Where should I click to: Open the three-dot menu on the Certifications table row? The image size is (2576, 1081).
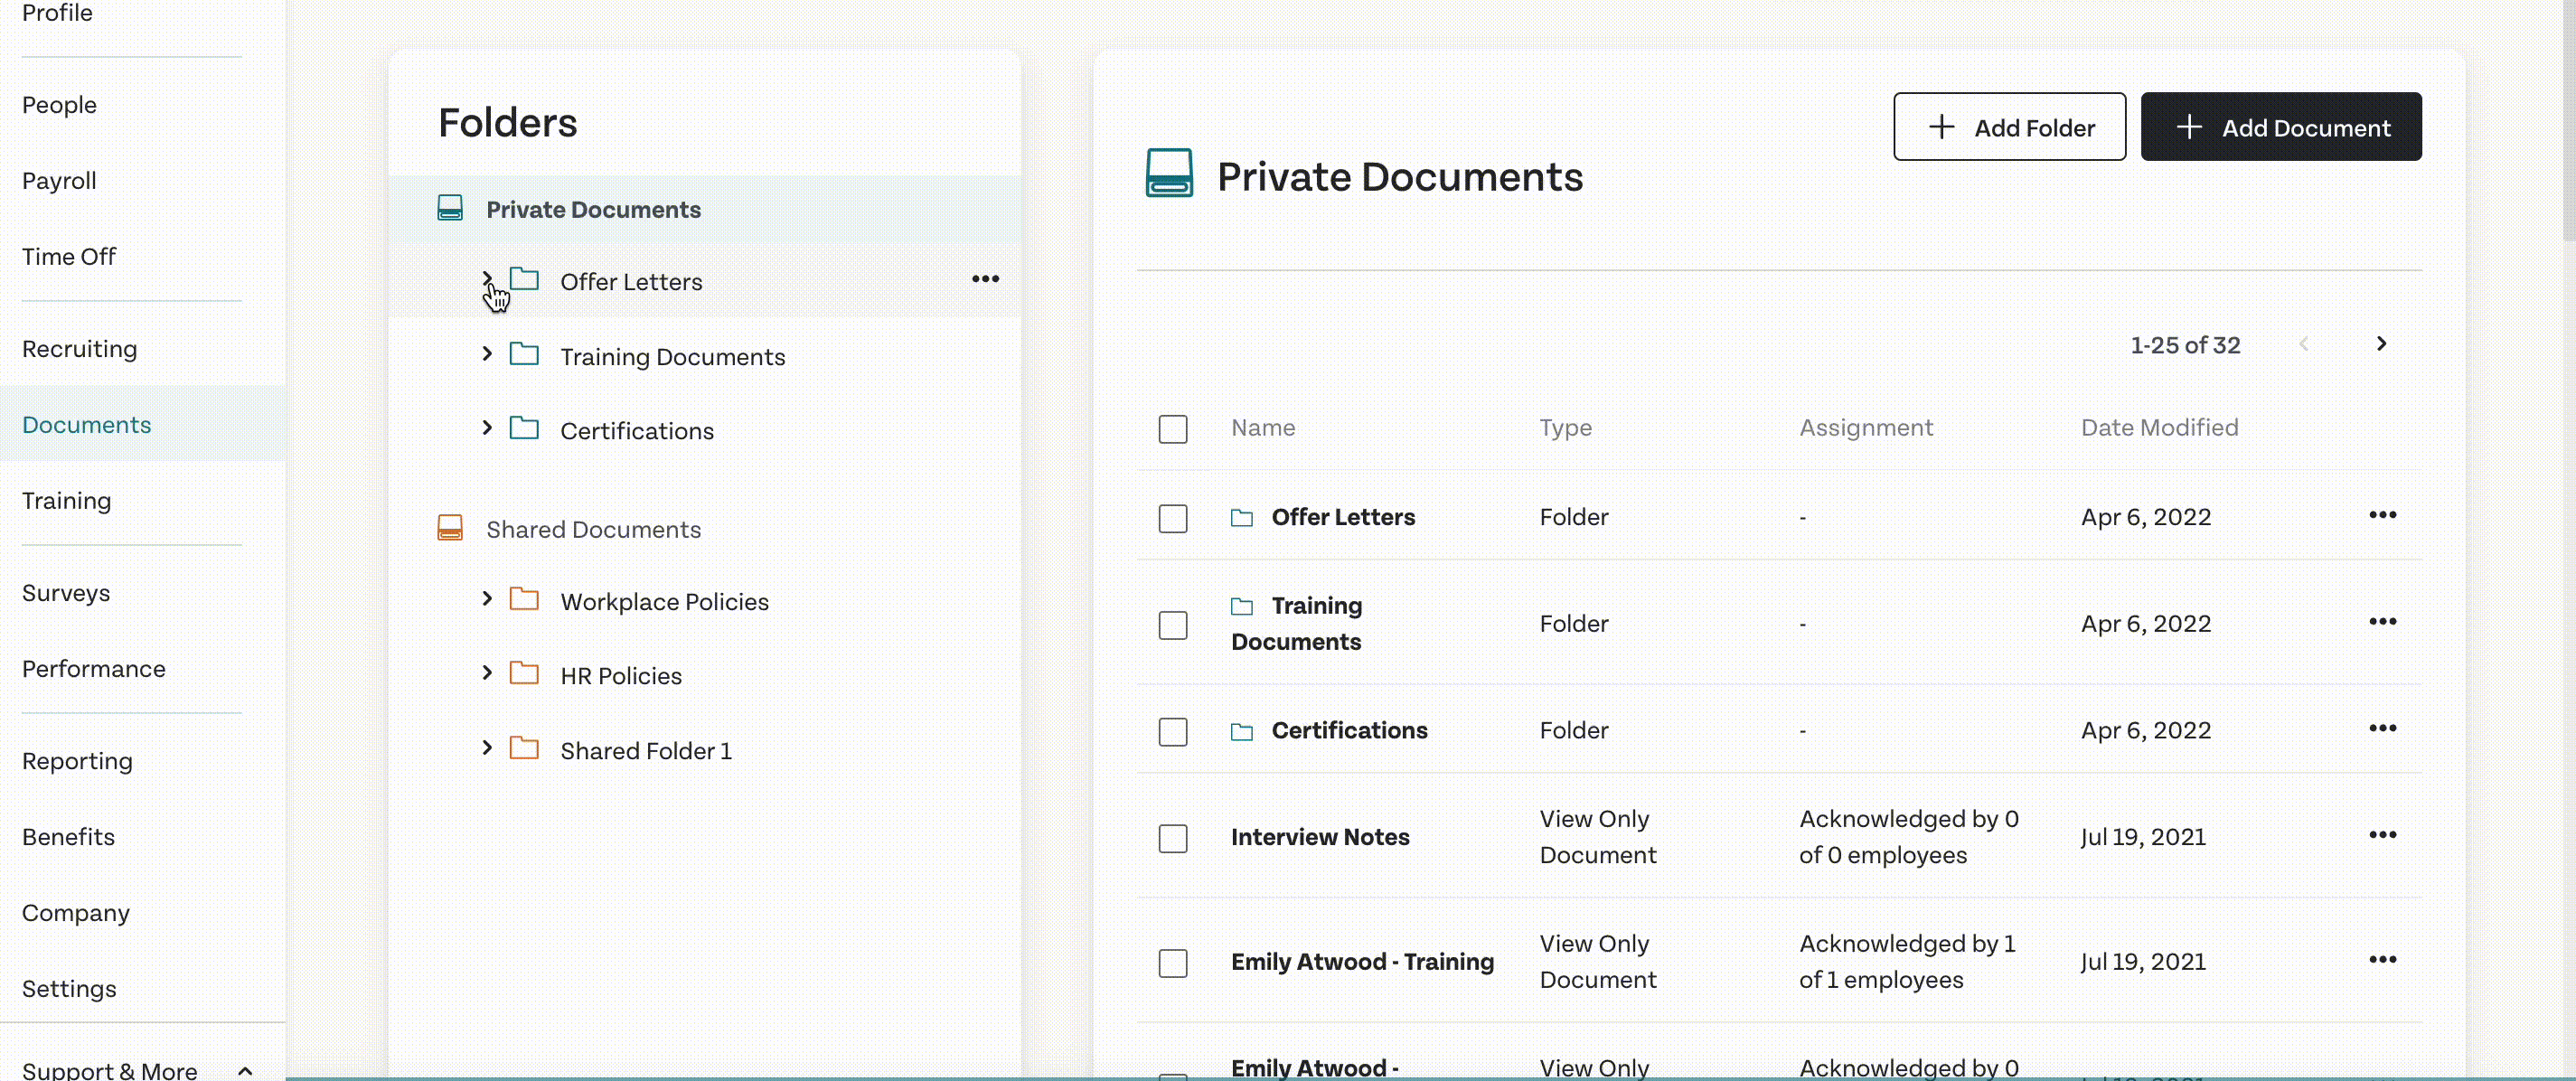tap(2382, 729)
